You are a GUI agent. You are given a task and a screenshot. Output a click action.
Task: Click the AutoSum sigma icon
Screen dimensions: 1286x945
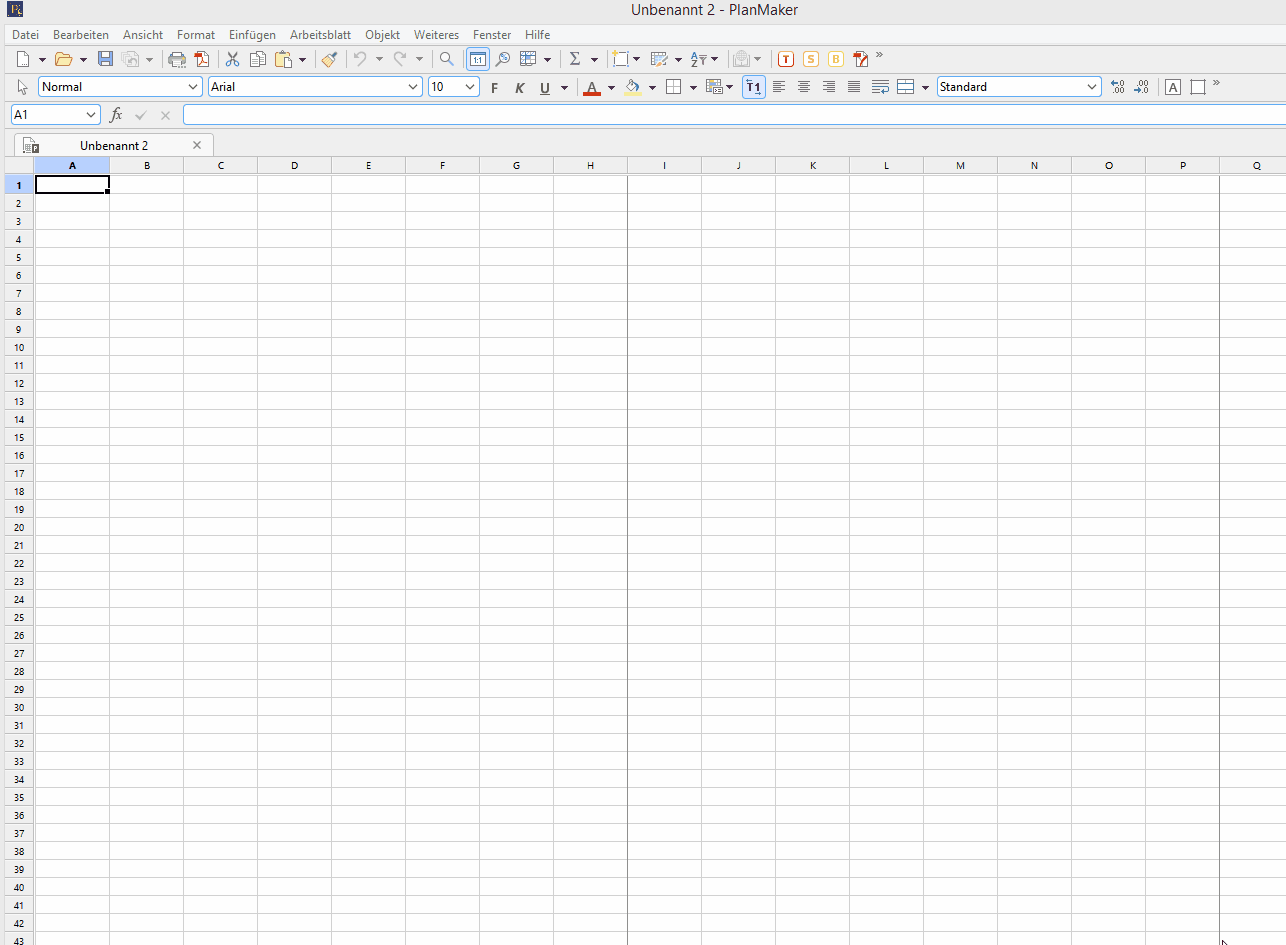575,59
